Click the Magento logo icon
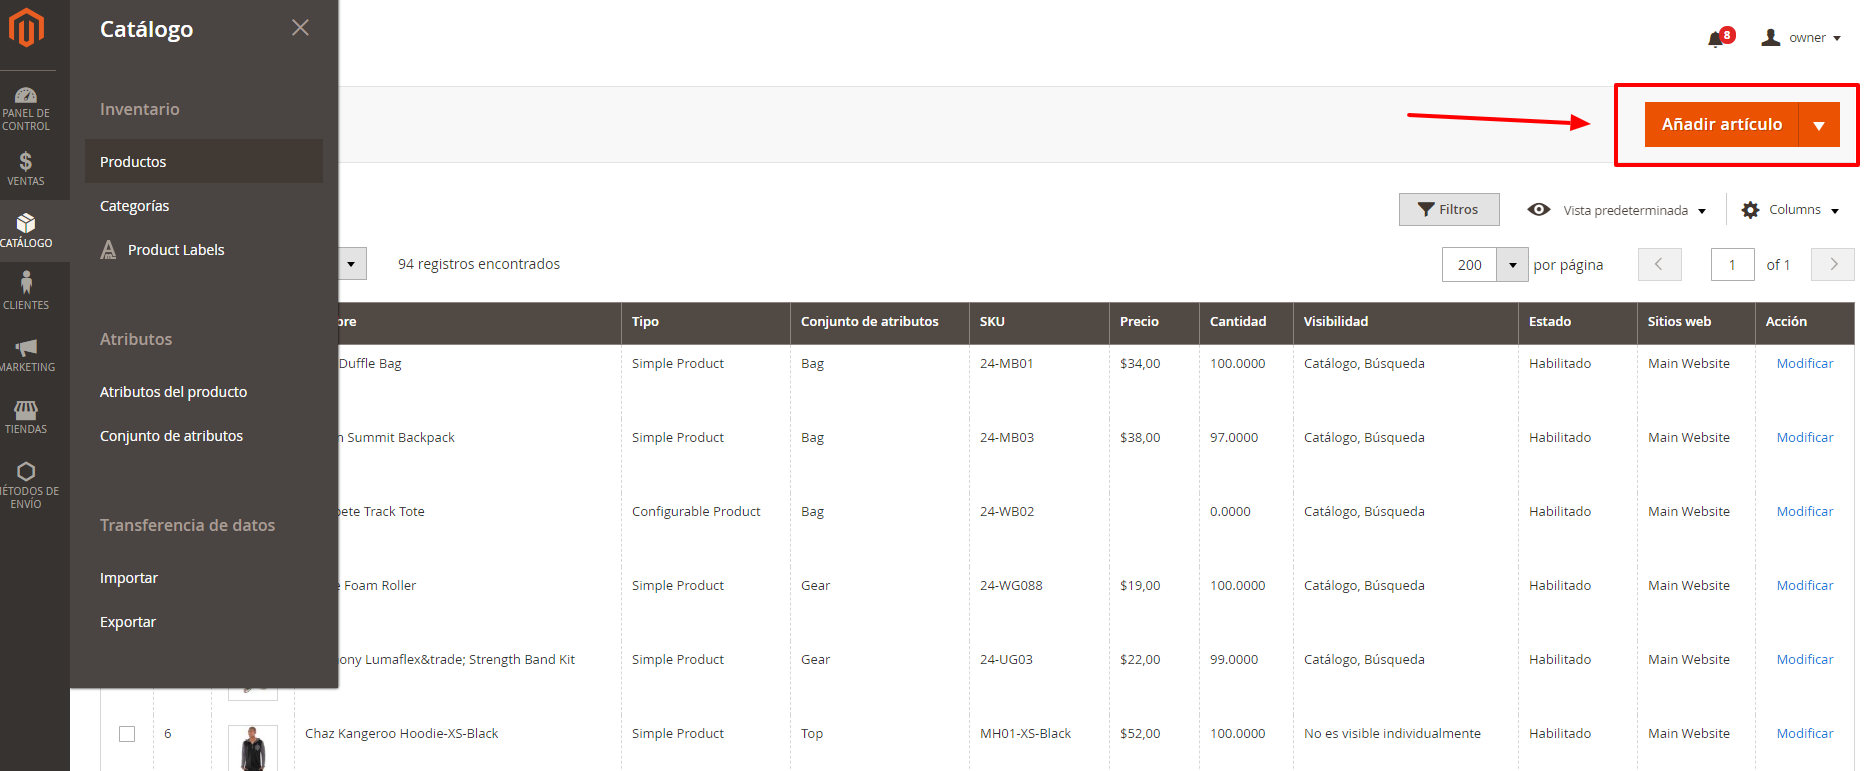Image resolution: width=1867 pixels, height=771 pixels. coord(26,27)
